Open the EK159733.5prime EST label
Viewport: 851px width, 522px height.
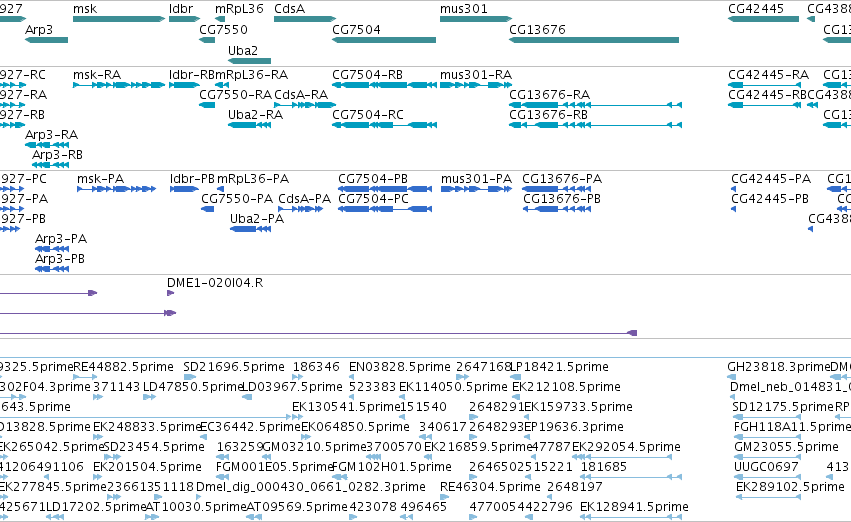pyautogui.click(x=579, y=407)
